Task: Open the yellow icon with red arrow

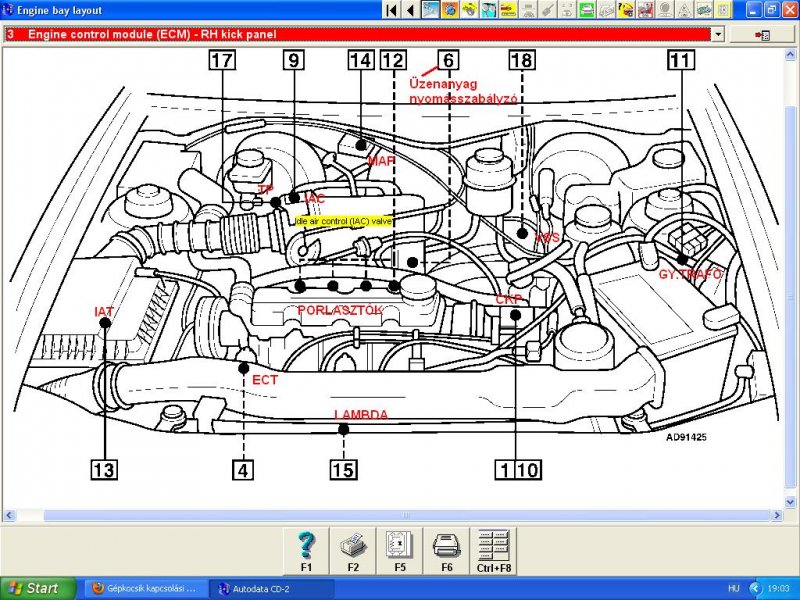Action: pyautogui.click(x=508, y=10)
